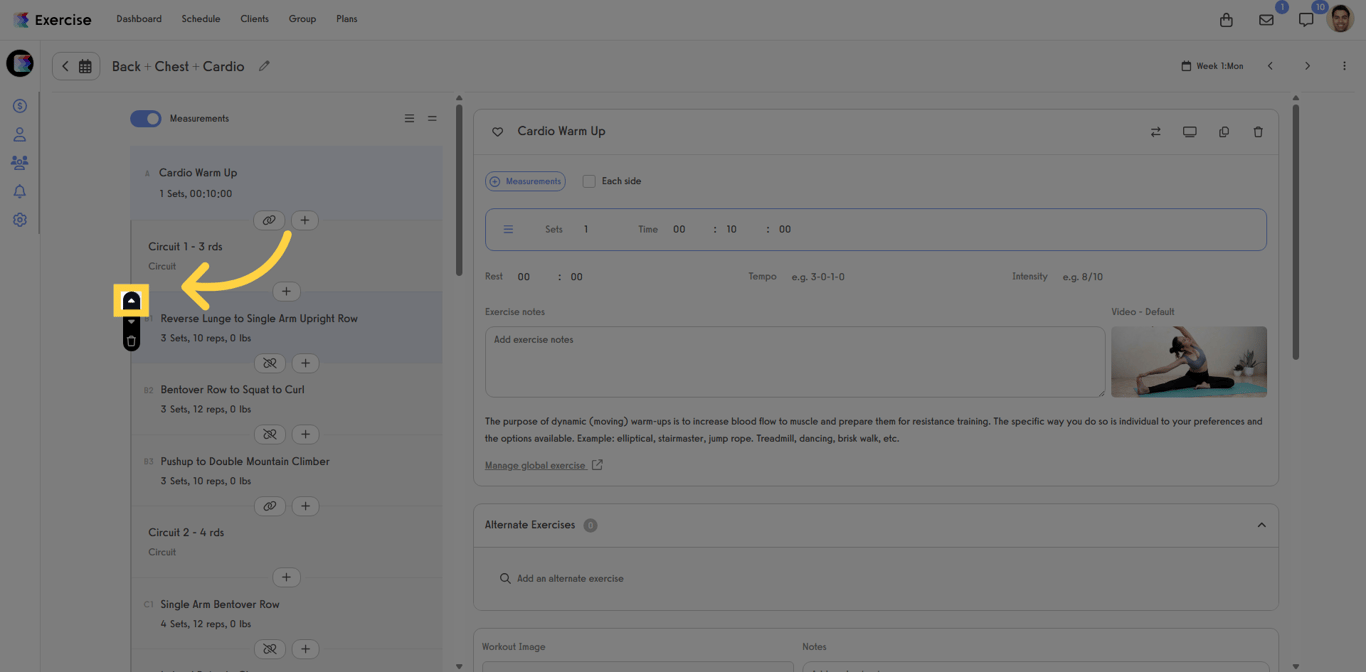Edit workout title with pencil icon
1366x672 pixels.
(264, 66)
